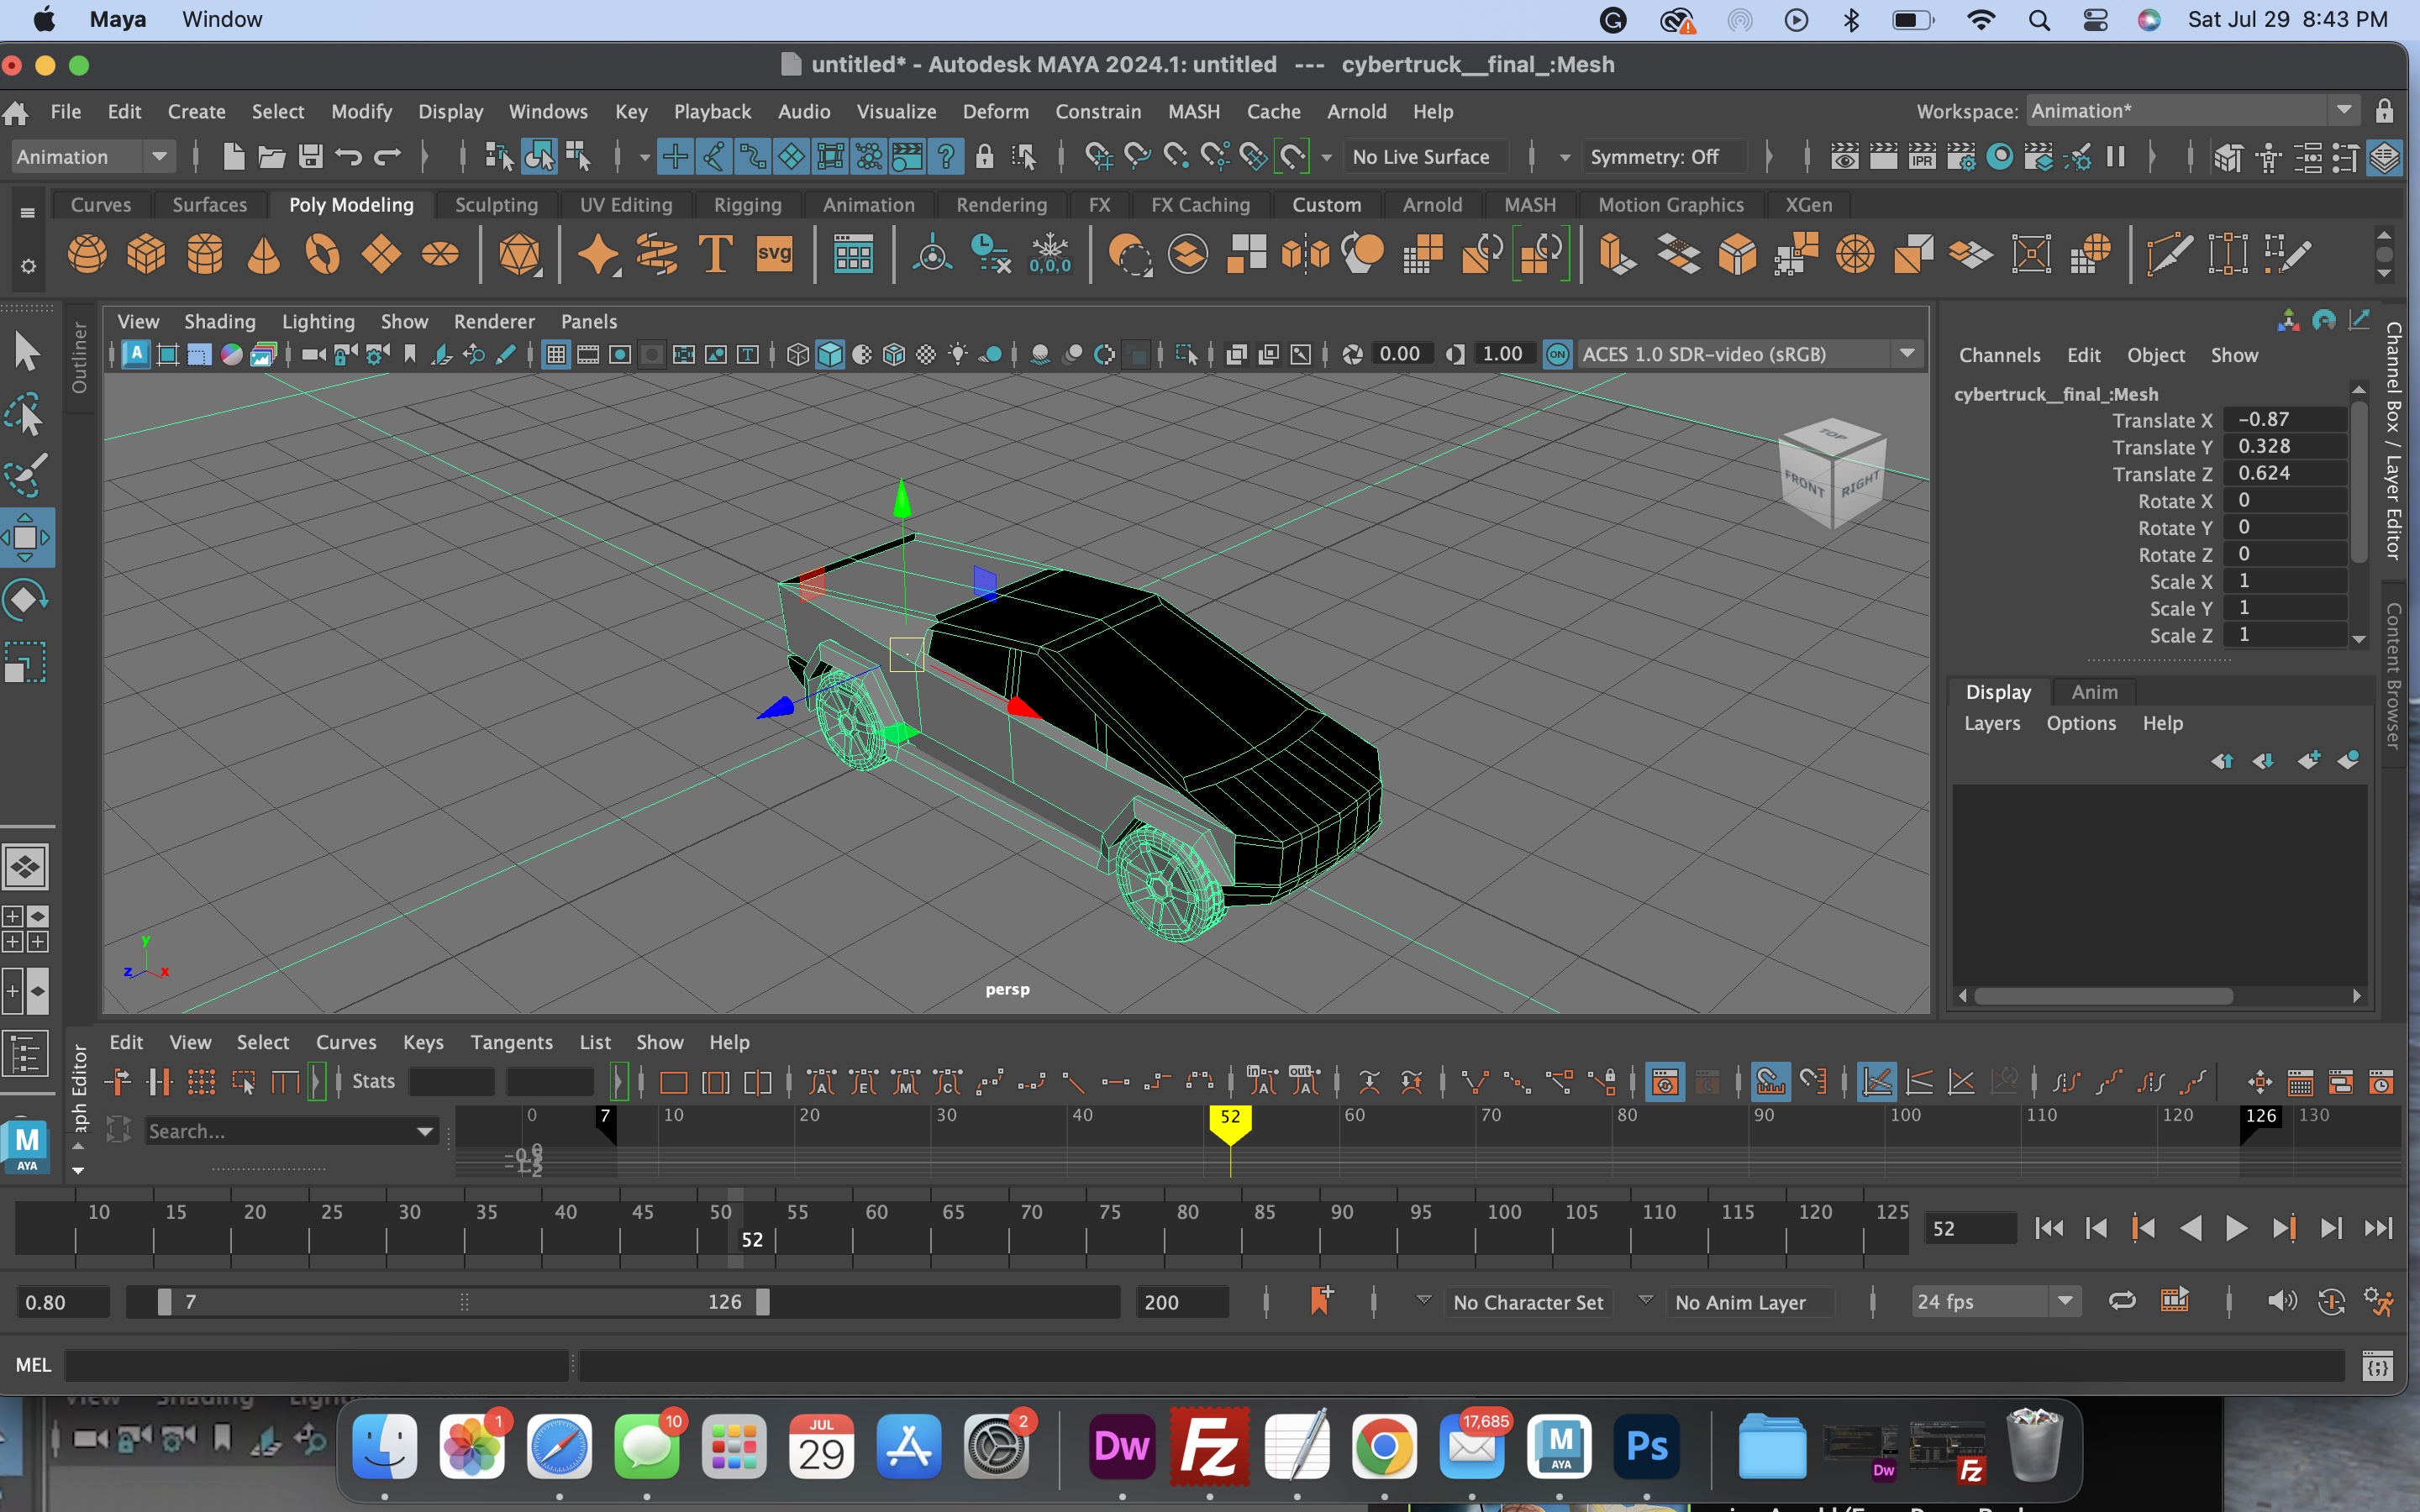Switch to the Rigging shelf tab
The width and height of the screenshot is (2420, 1512).
[747, 204]
